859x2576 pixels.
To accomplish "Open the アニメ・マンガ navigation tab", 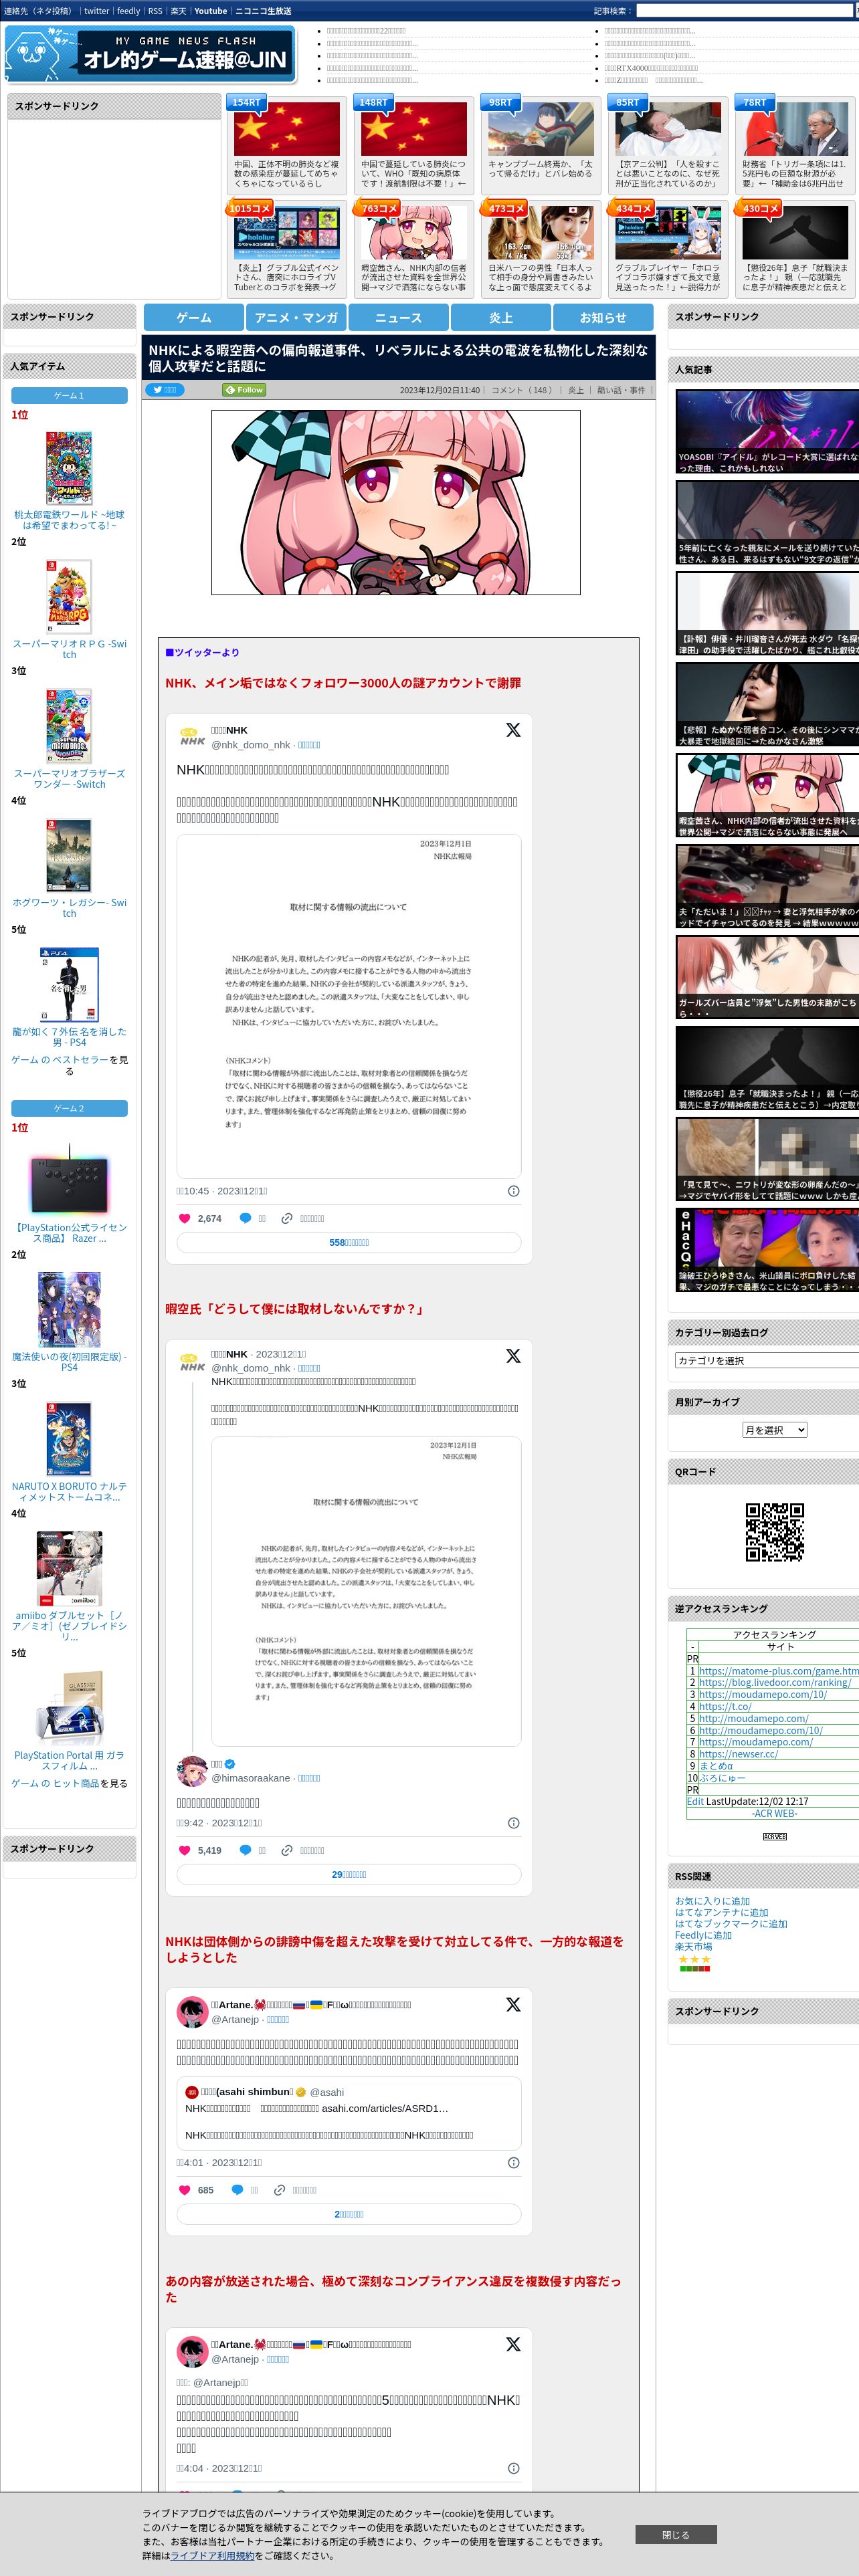I will (x=296, y=317).
